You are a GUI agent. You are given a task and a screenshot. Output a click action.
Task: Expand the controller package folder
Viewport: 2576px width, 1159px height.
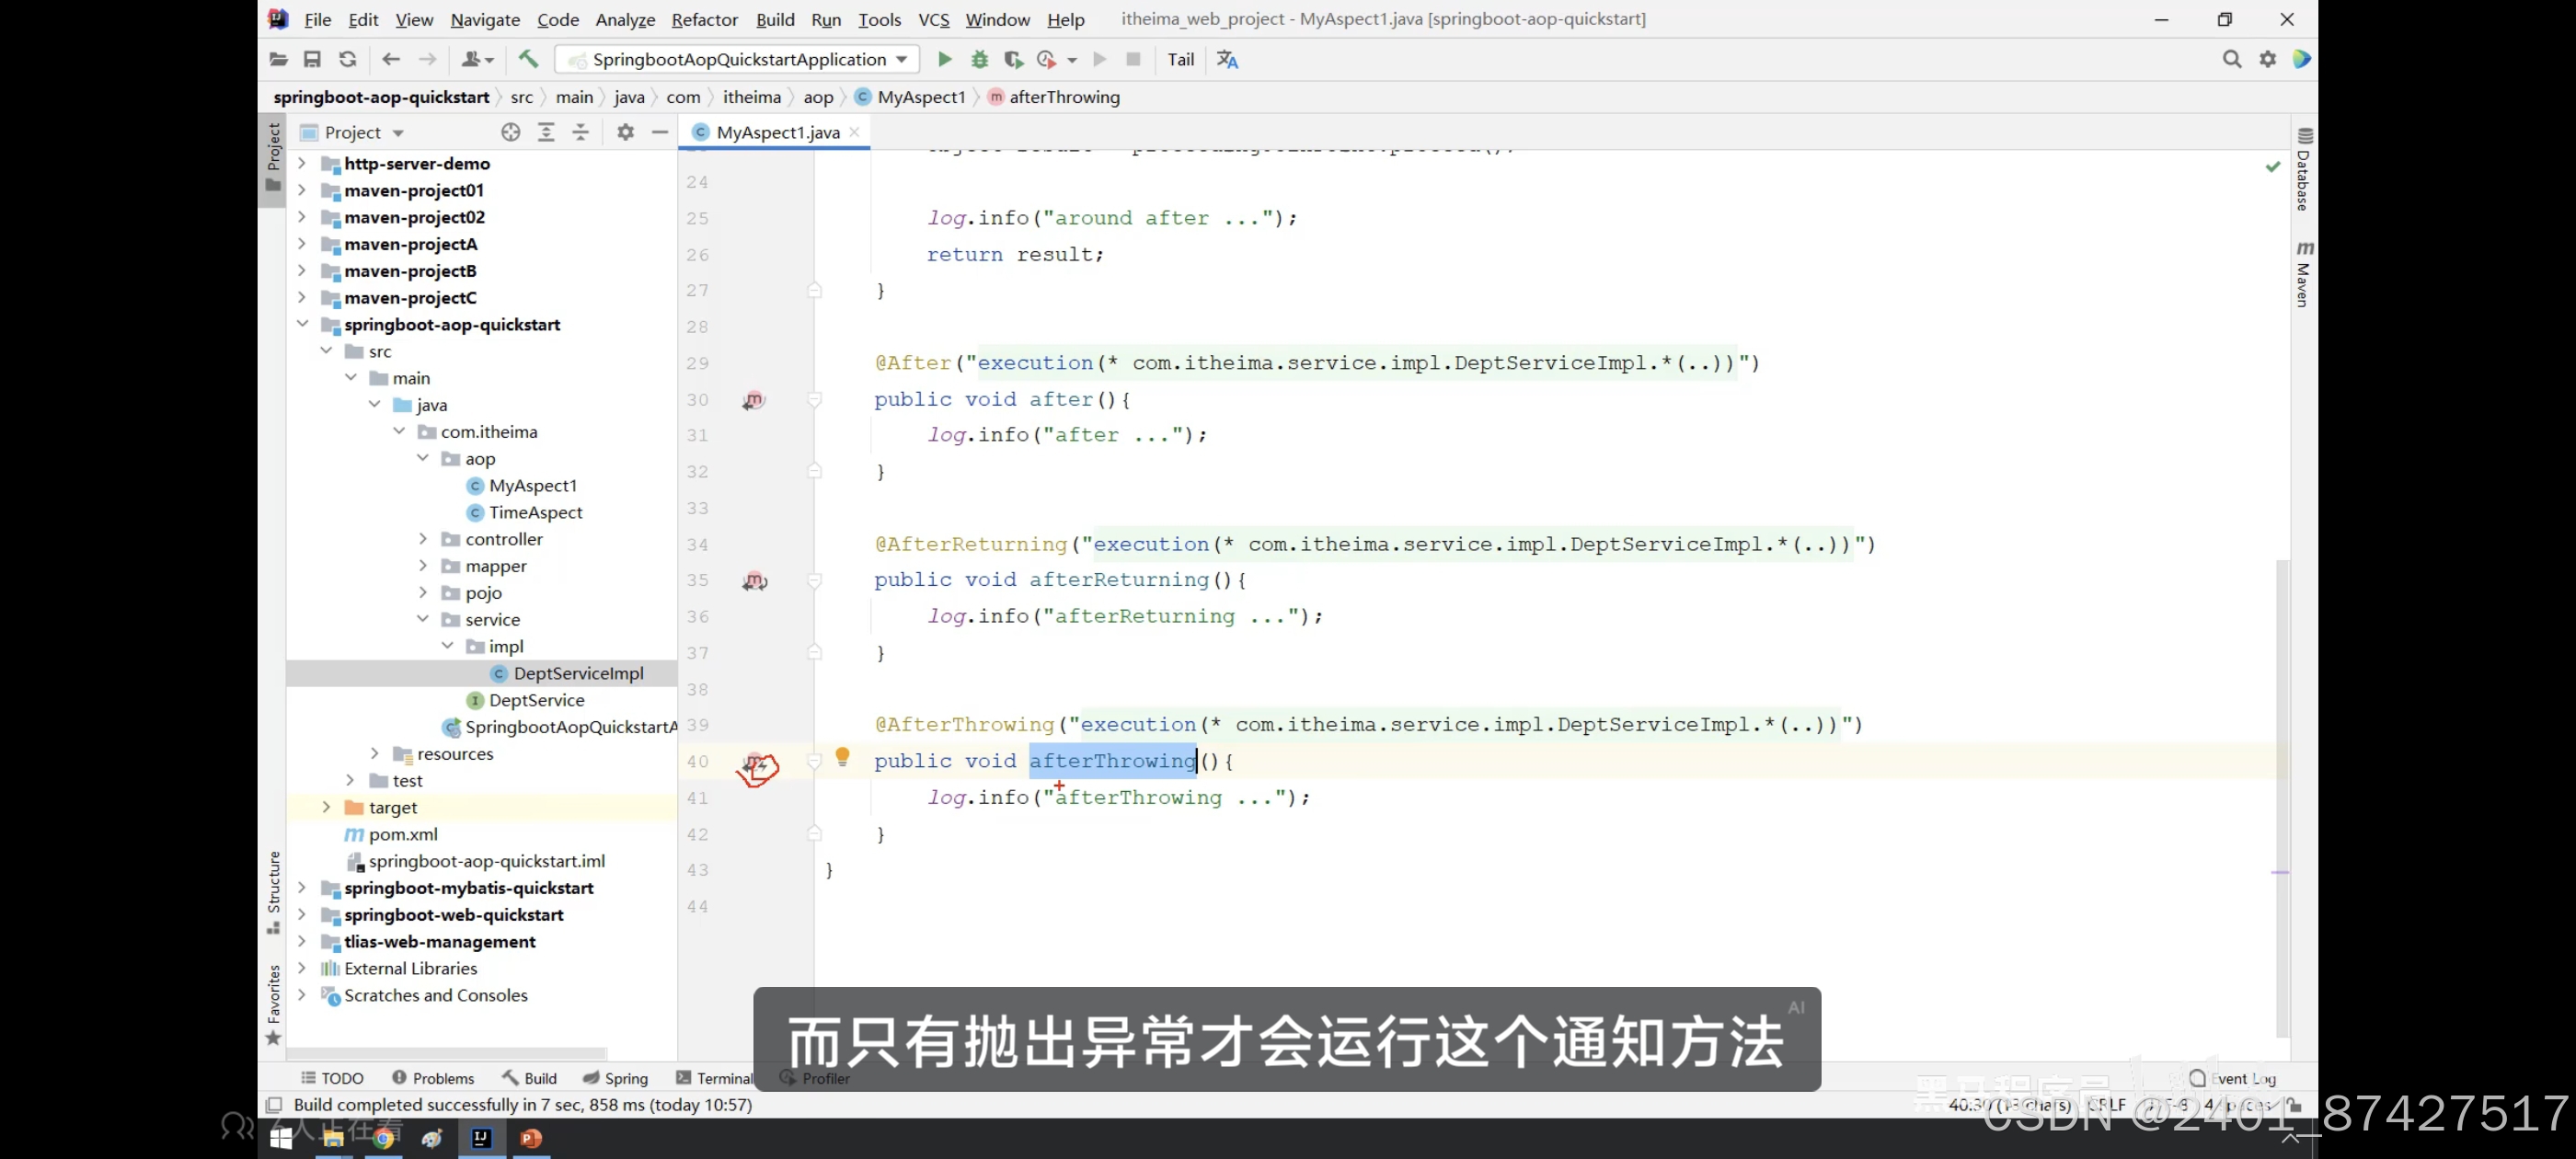(423, 539)
